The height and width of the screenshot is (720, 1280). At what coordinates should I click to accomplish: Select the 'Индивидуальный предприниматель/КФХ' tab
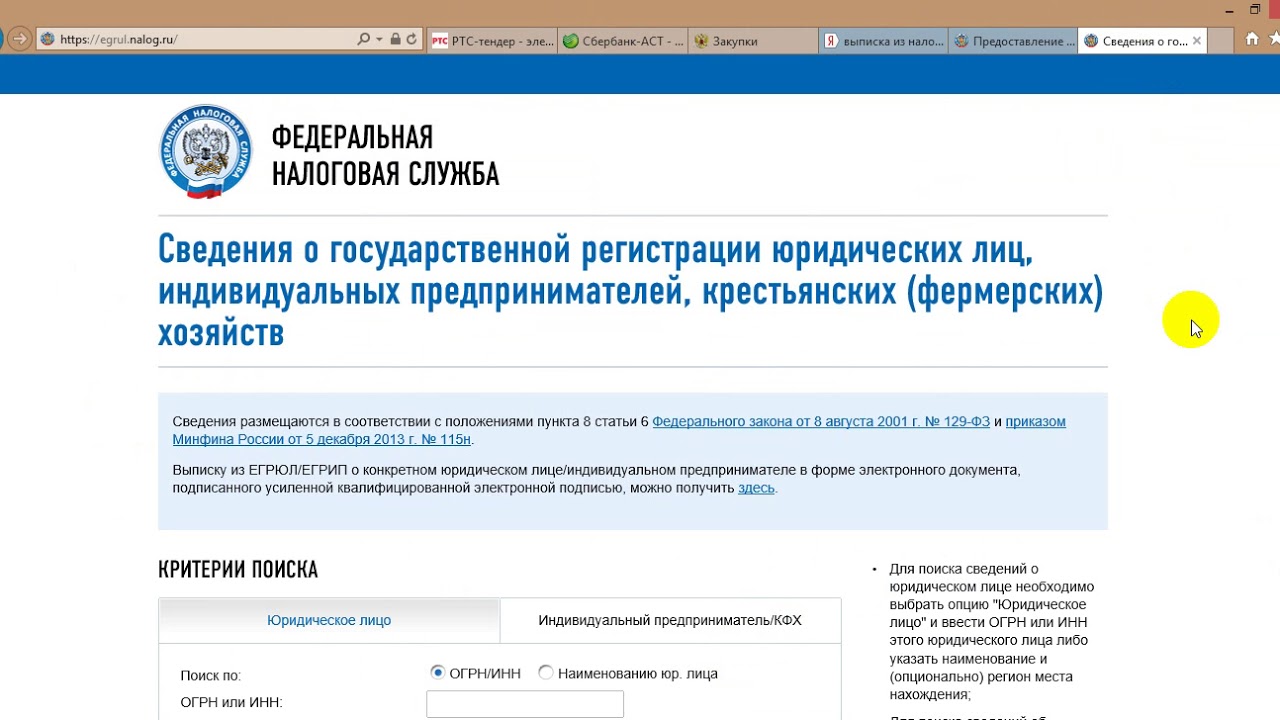click(x=670, y=620)
